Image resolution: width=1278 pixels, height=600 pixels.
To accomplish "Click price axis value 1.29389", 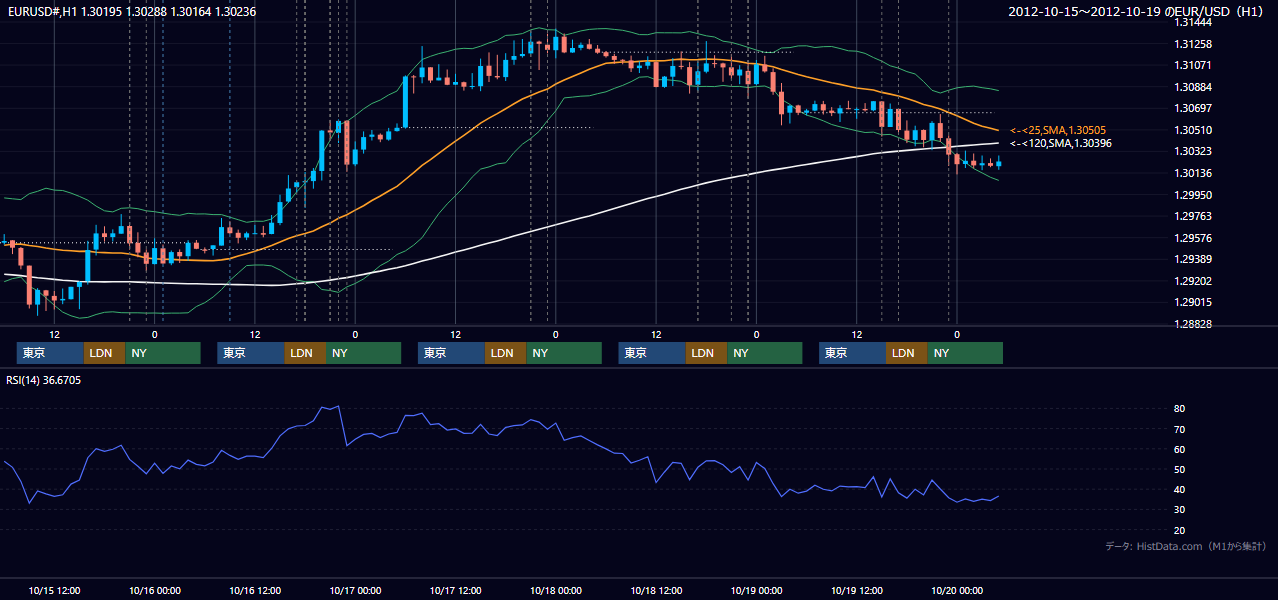I will pyautogui.click(x=1192, y=259).
